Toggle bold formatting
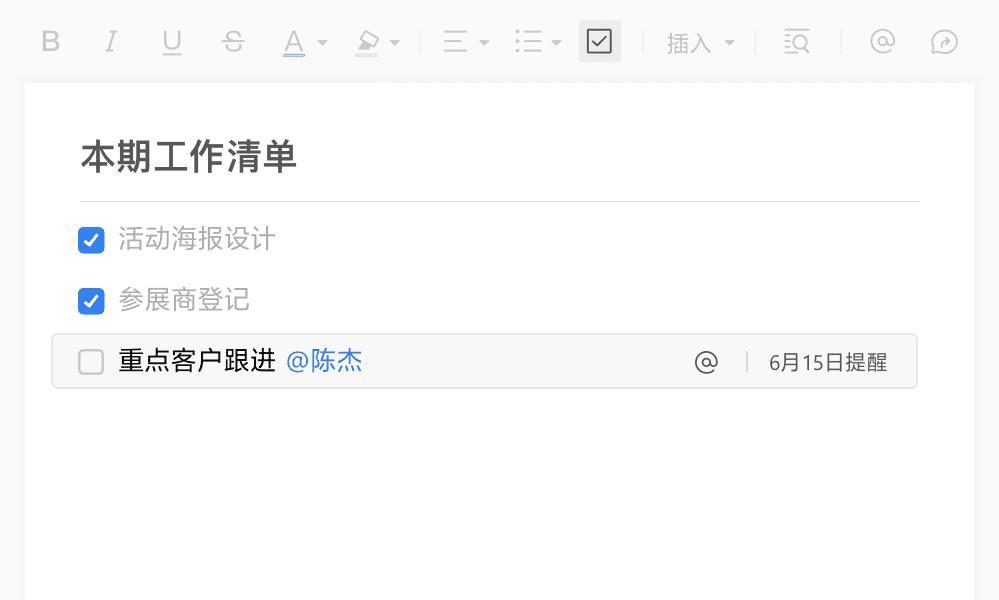The image size is (999, 600). (50, 42)
